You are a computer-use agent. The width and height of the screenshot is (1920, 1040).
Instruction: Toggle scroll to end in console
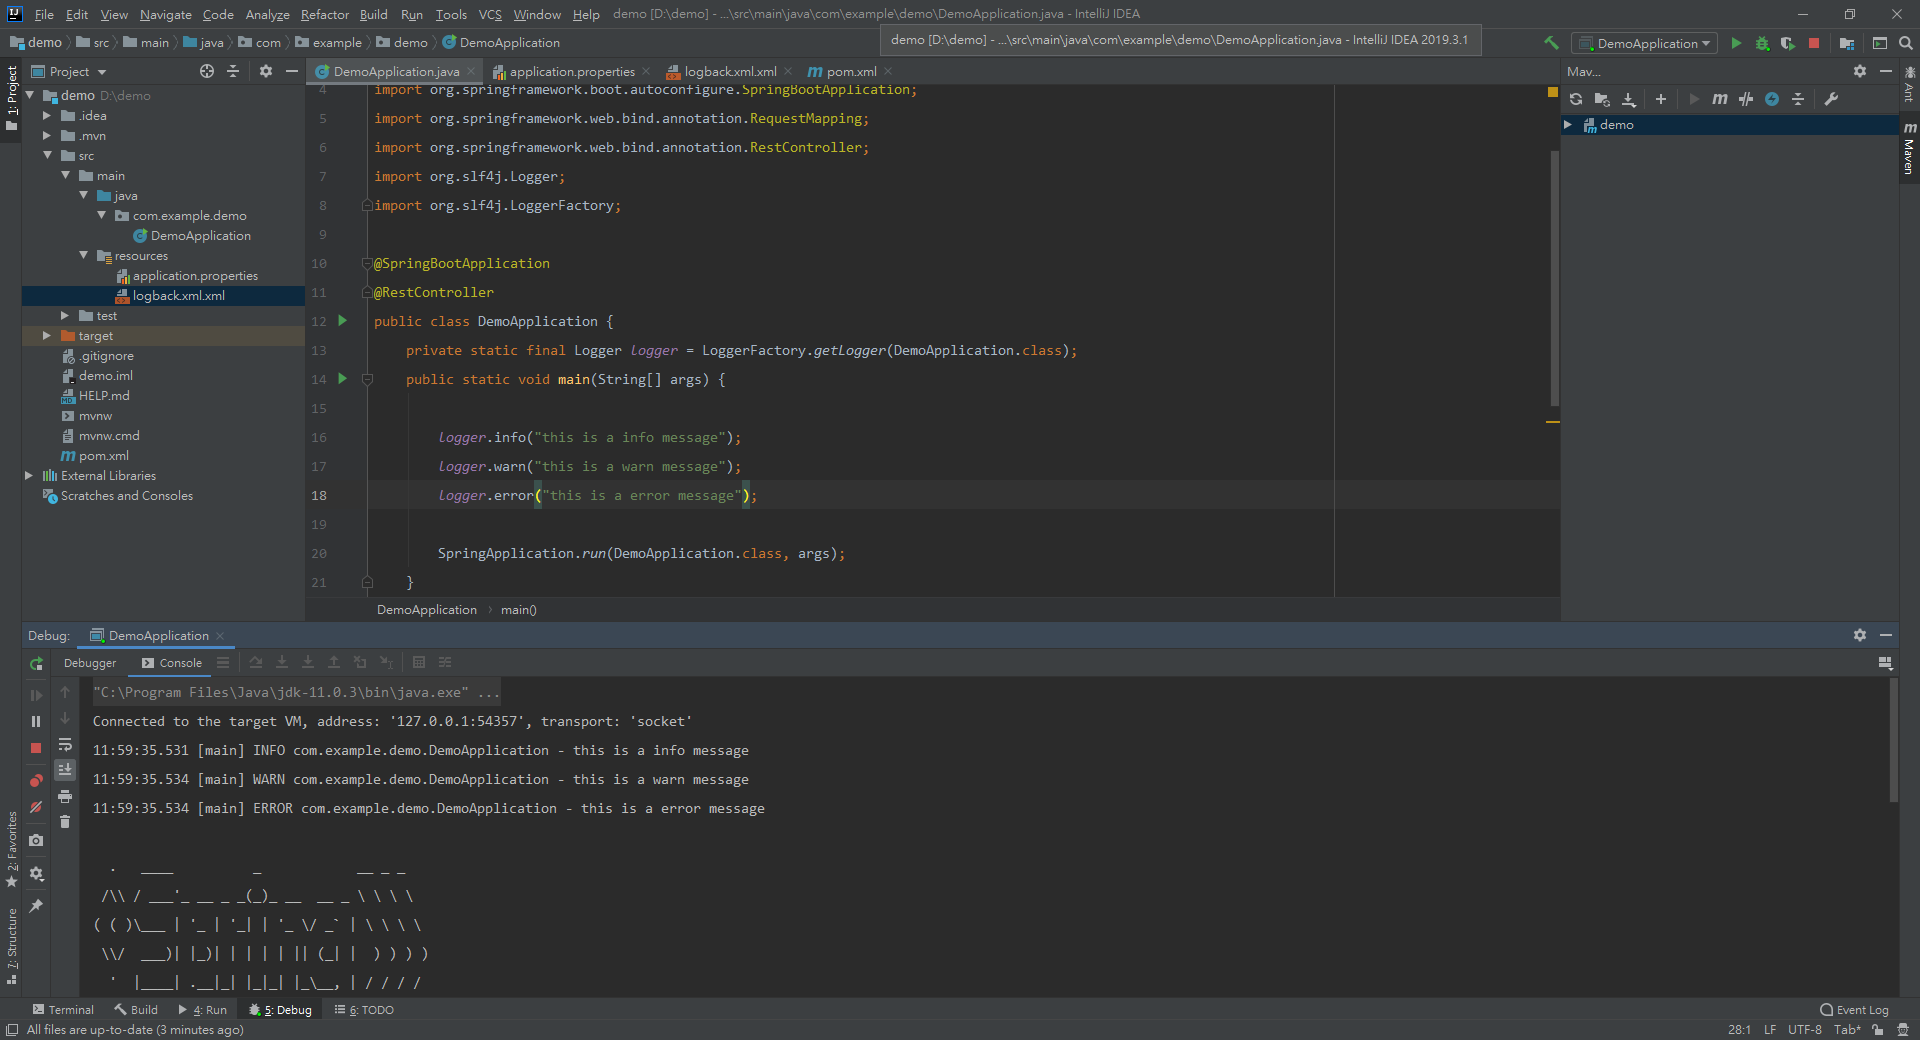point(65,770)
